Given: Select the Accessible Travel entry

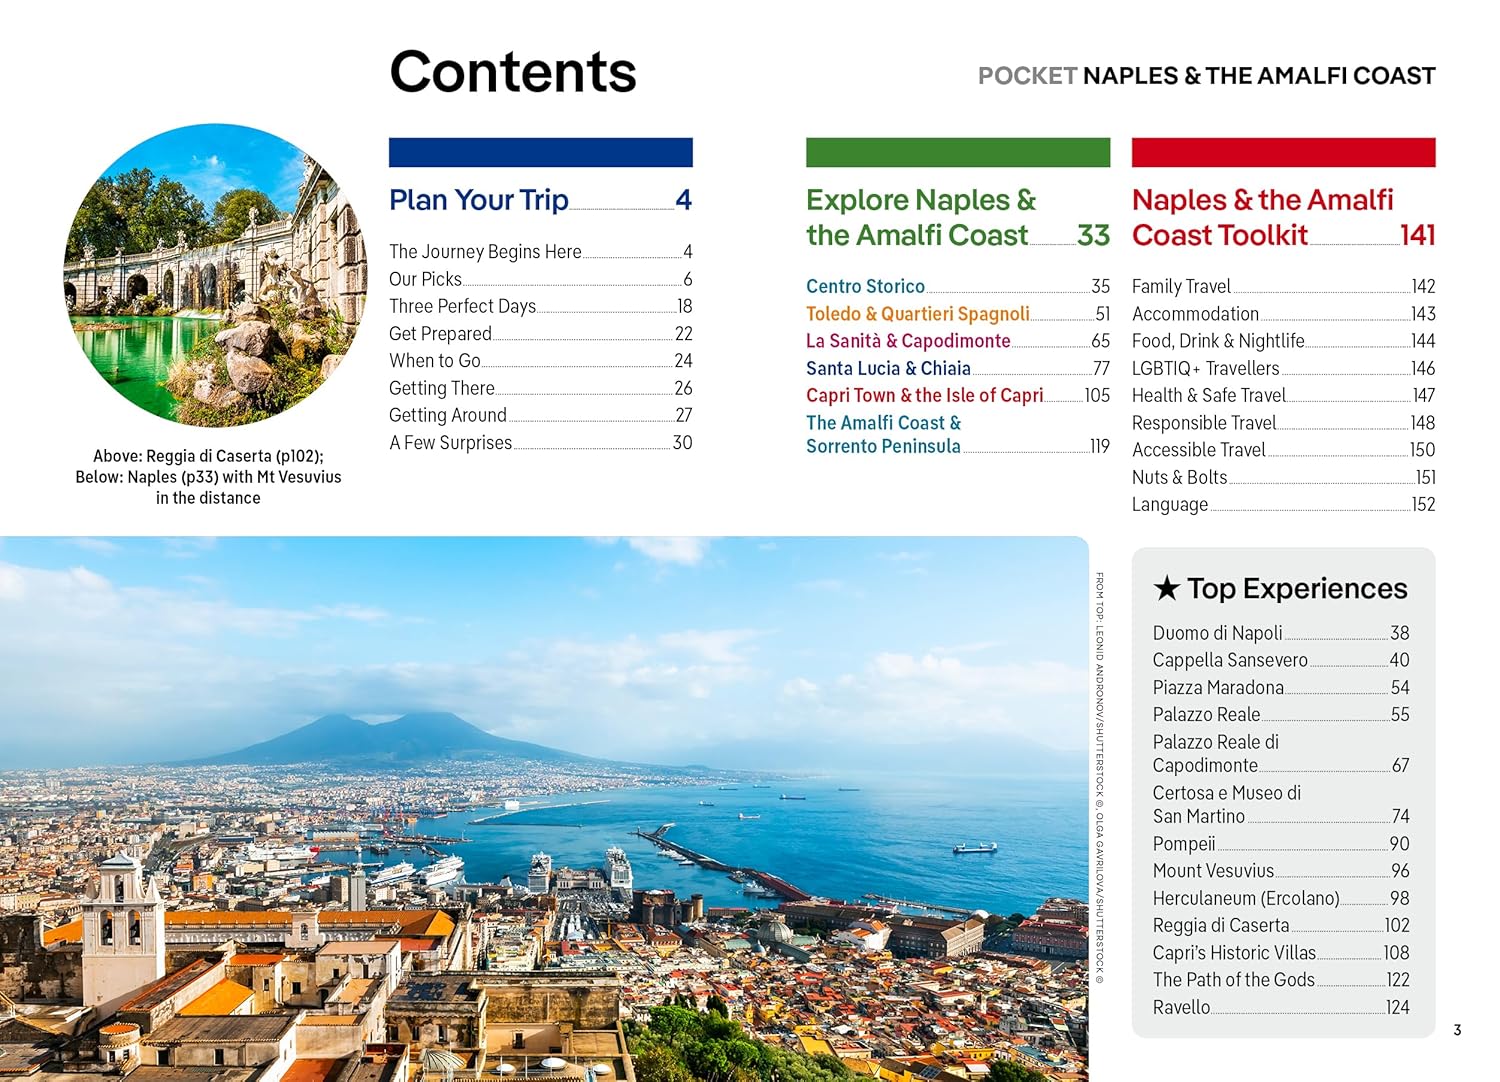Looking at the screenshot, I should click(1198, 450).
